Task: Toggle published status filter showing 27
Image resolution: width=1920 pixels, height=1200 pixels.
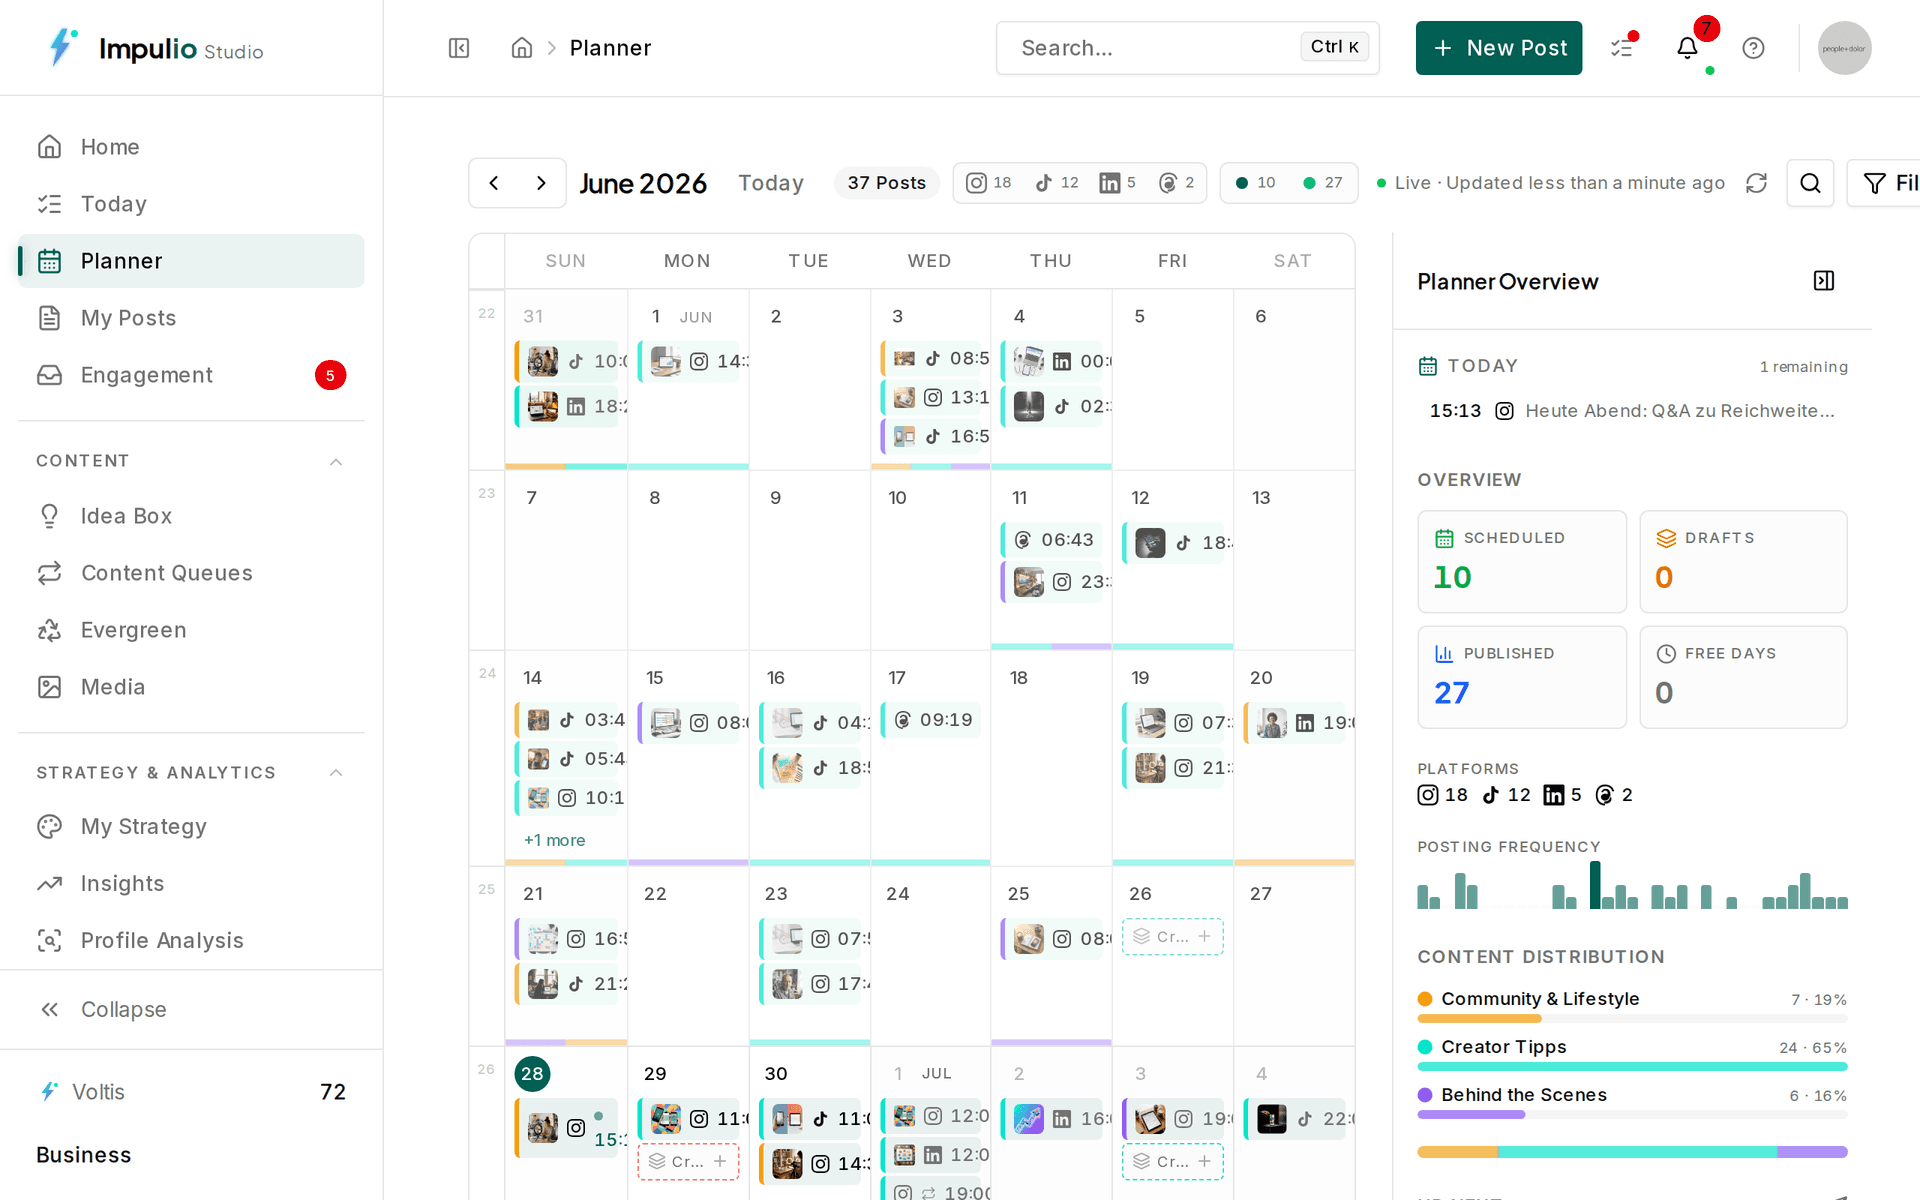Action: pos(1323,183)
